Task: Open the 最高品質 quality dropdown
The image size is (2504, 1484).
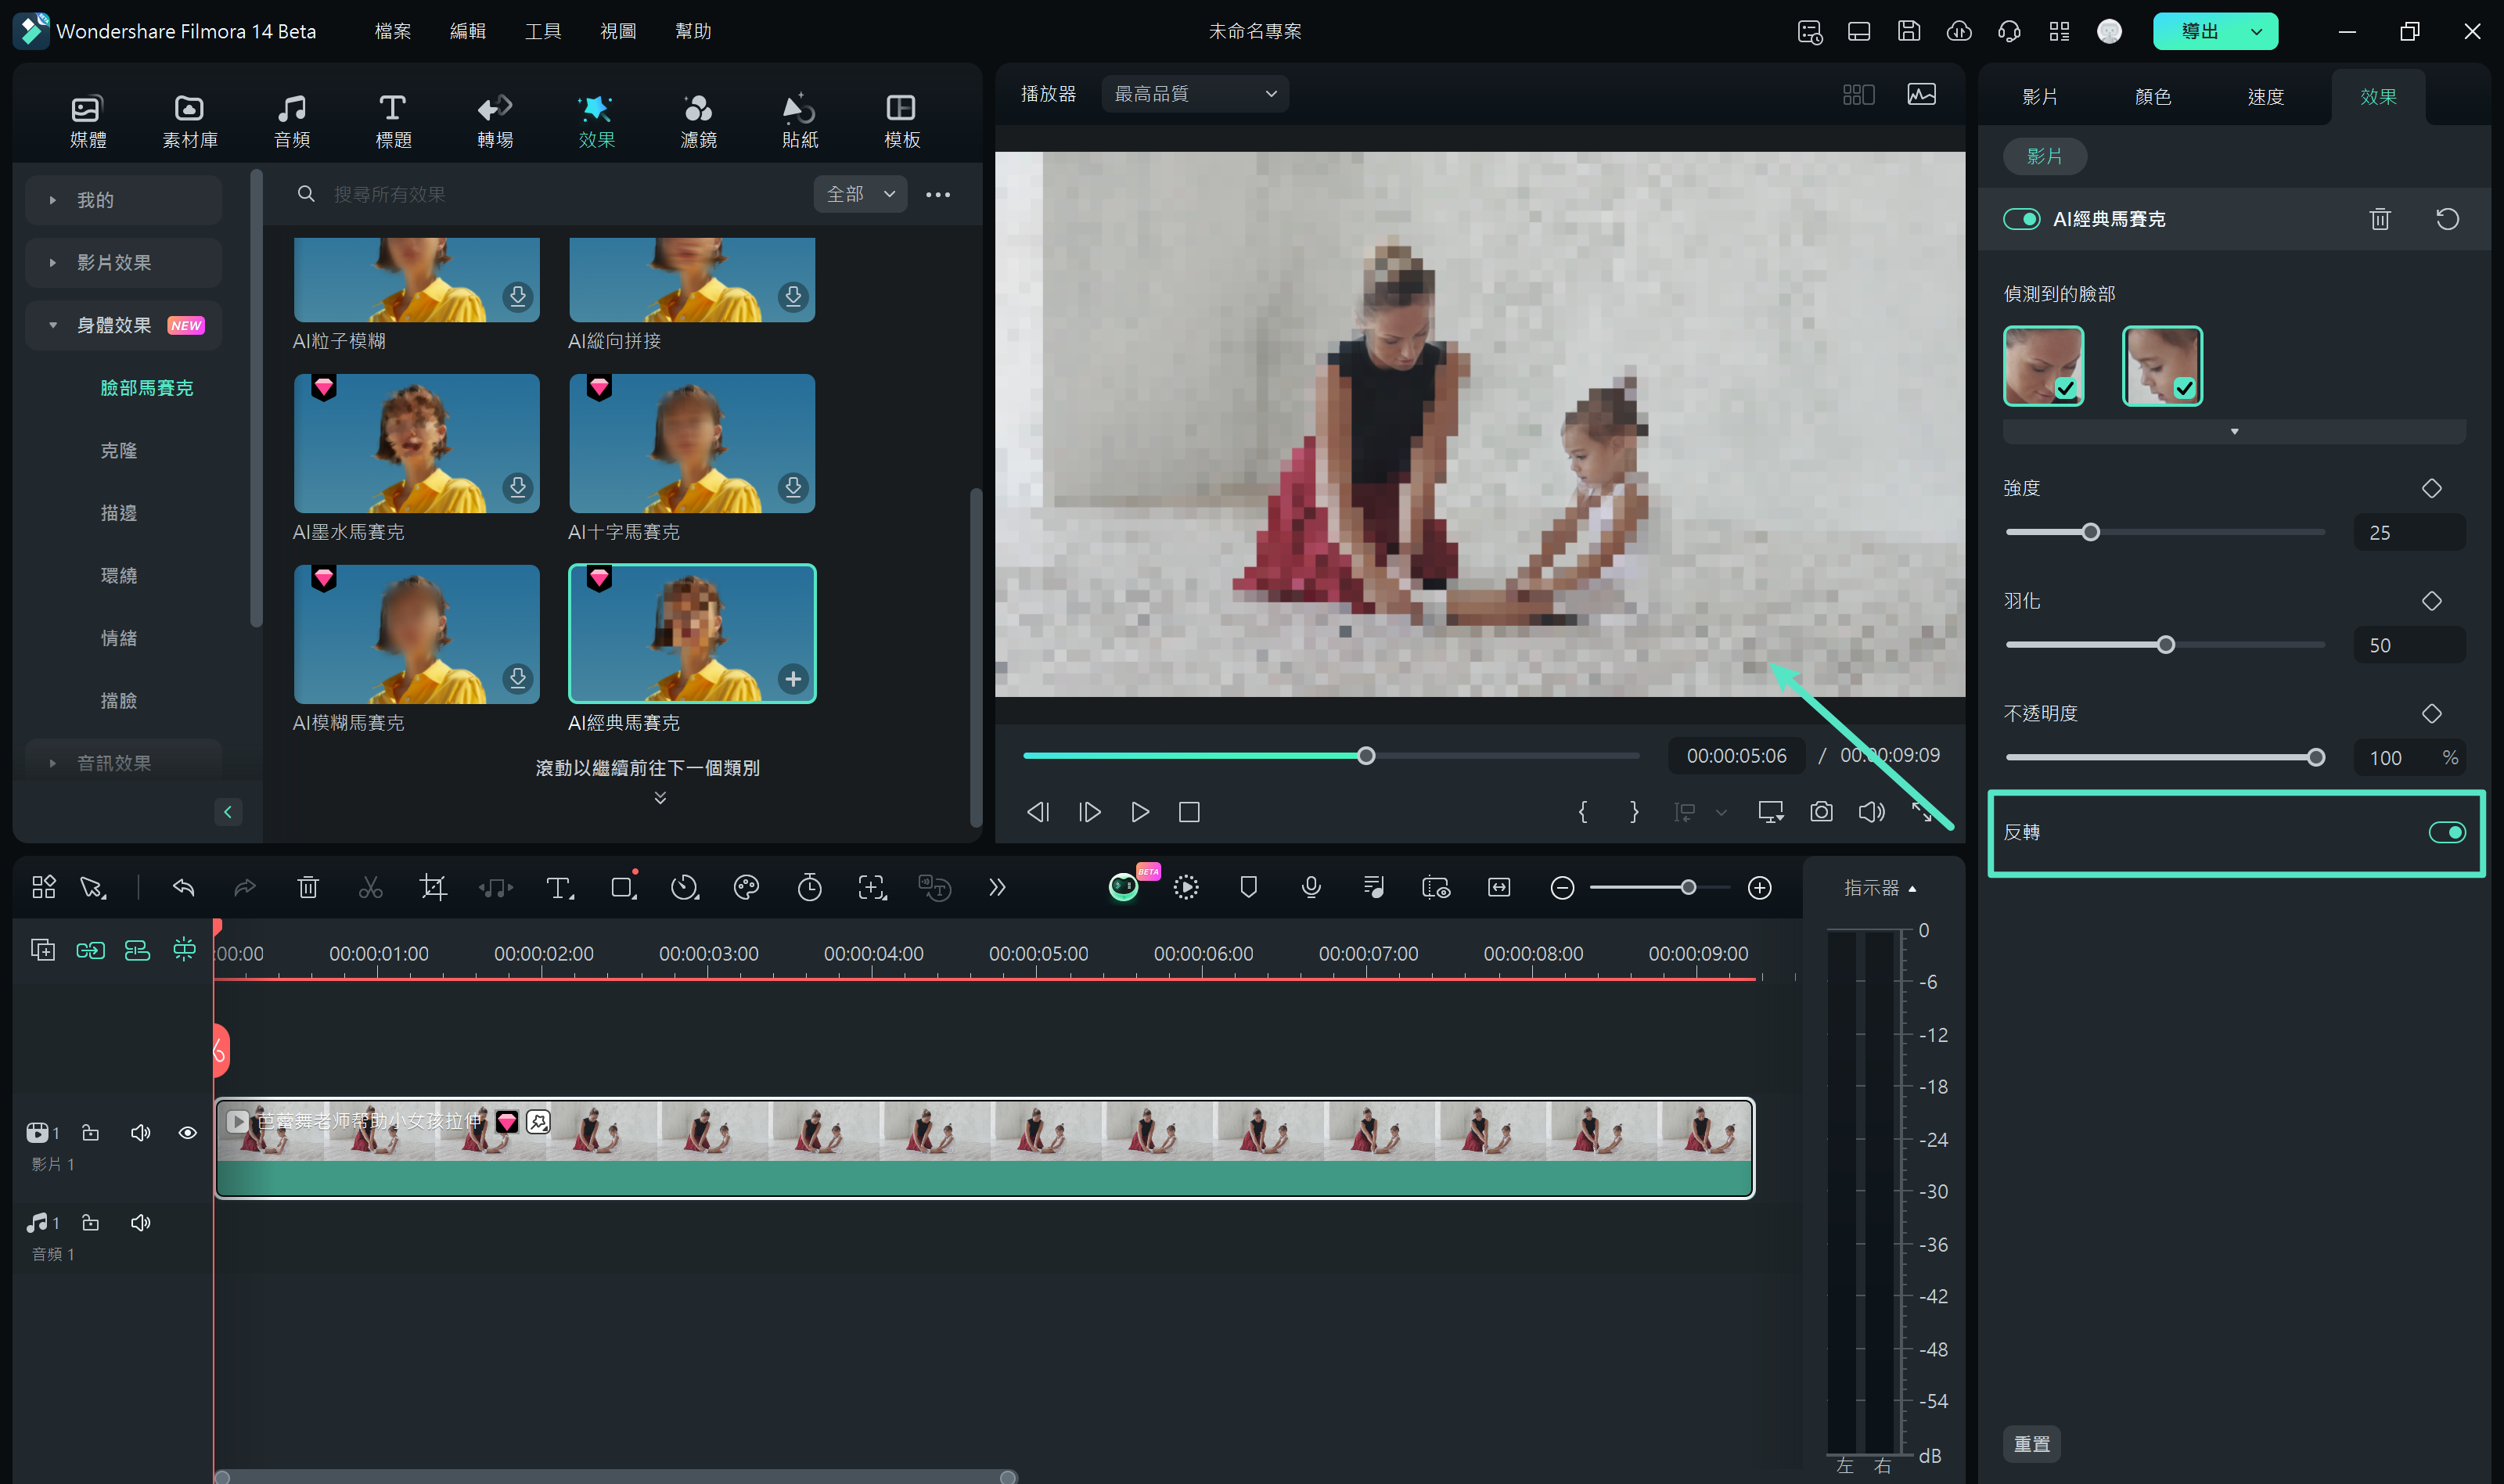Action: coord(1195,94)
